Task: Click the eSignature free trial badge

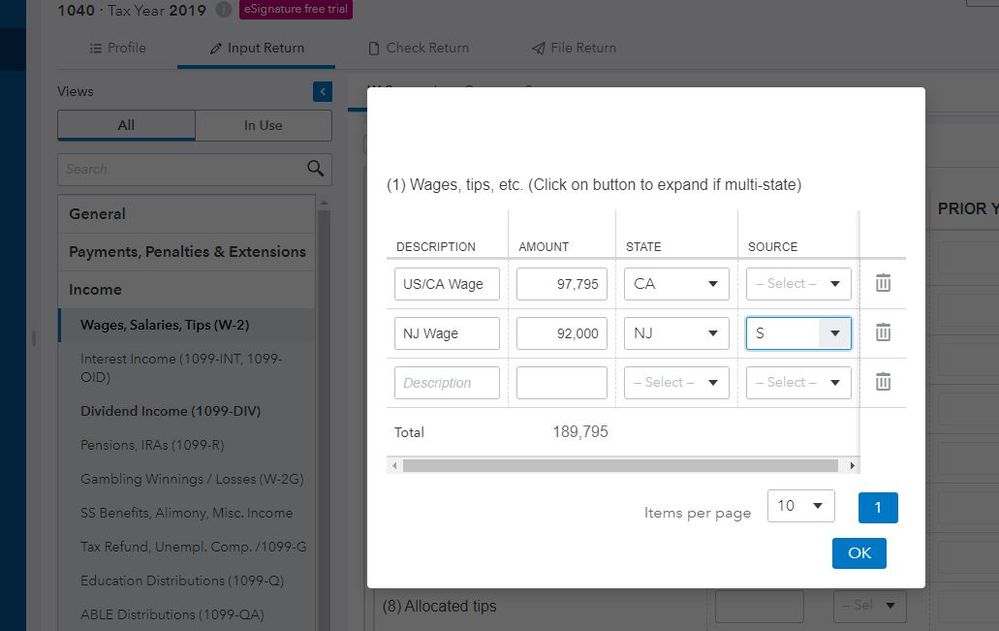Action: 297,10
